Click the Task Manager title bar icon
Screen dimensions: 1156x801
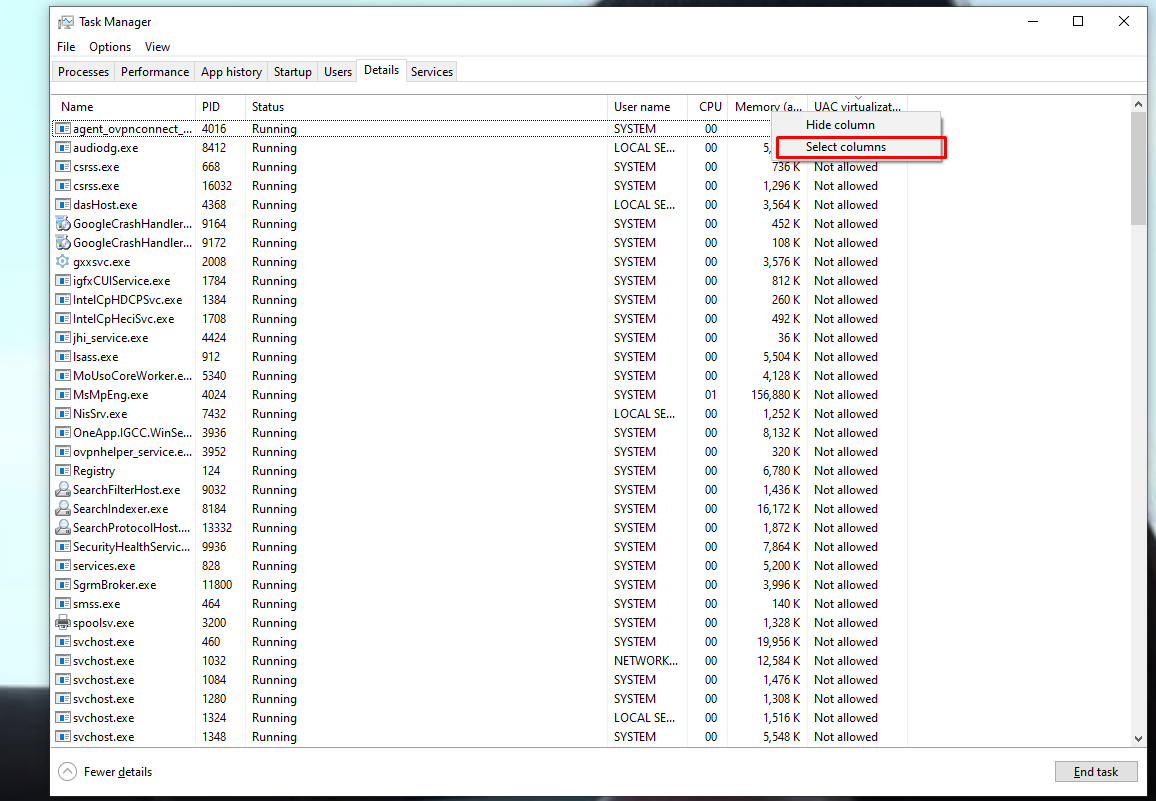(66, 22)
